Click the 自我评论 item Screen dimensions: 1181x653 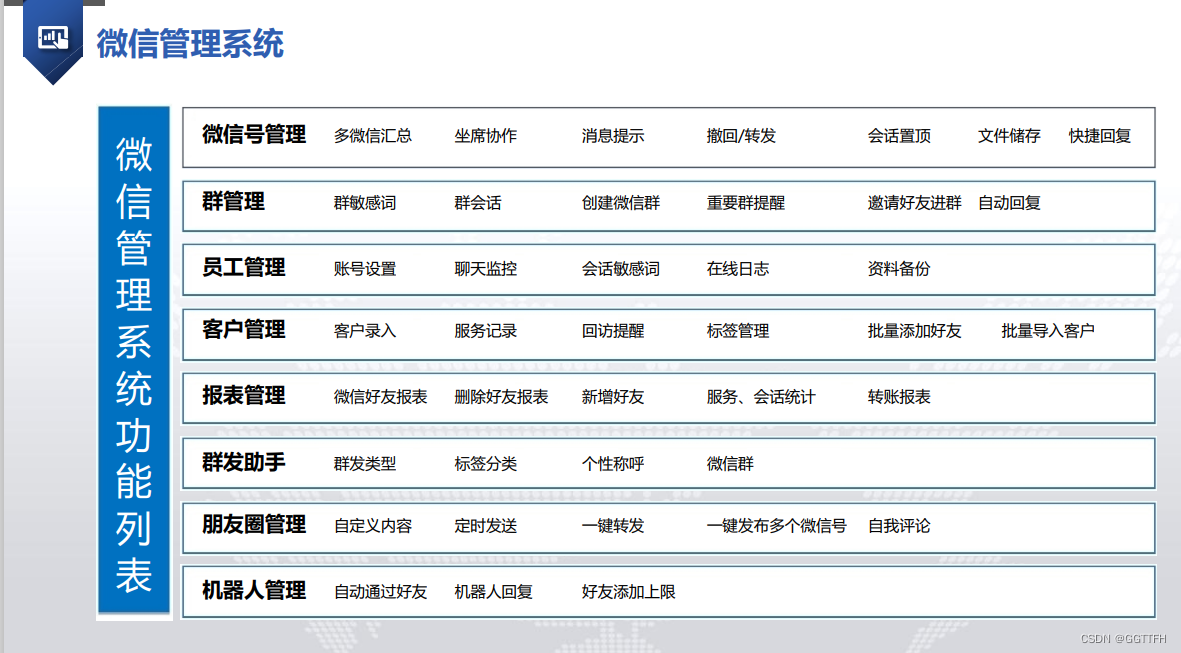coord(899,526)
